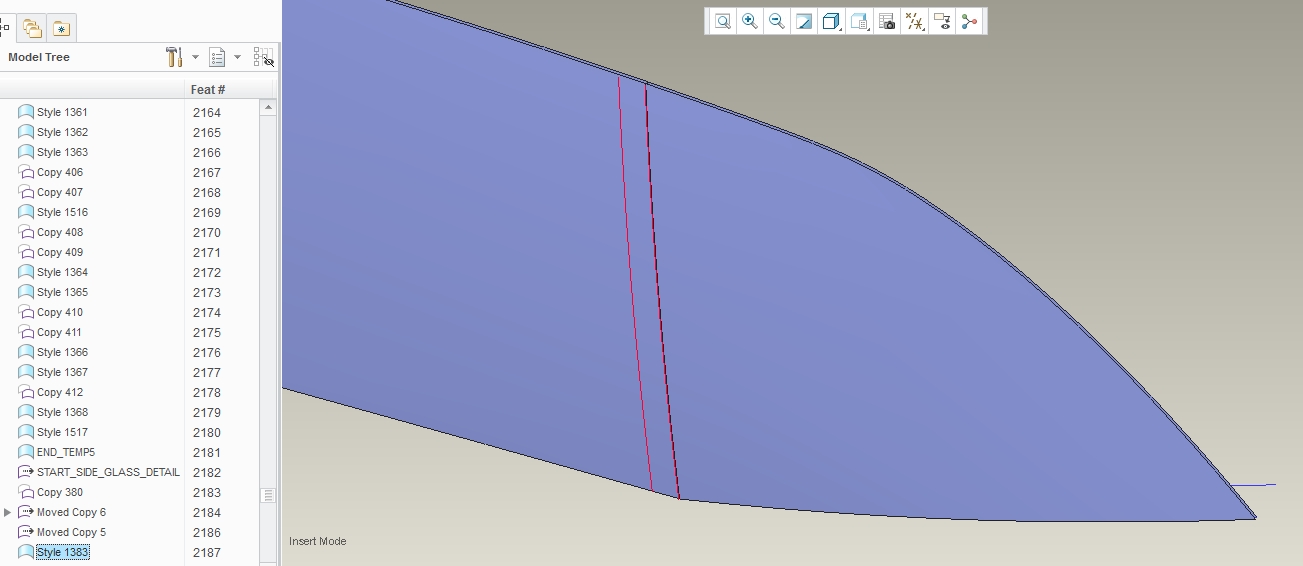
Task: Click feature number 2187 cell
Action: 207,552
